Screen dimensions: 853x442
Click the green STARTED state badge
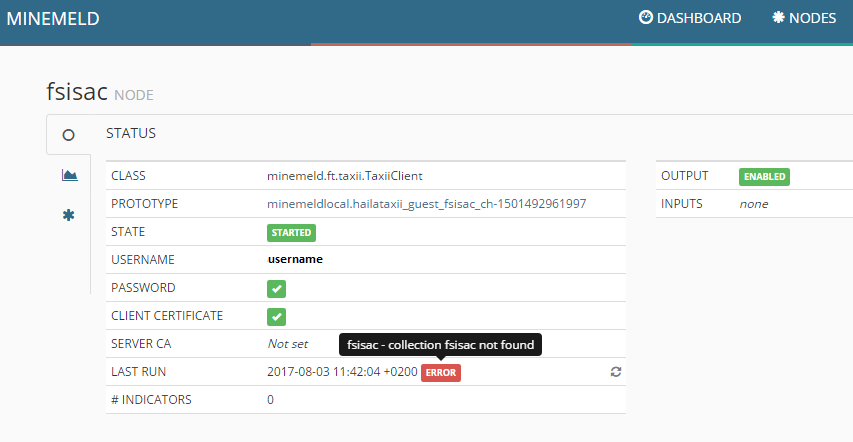[x=291, y=232]
